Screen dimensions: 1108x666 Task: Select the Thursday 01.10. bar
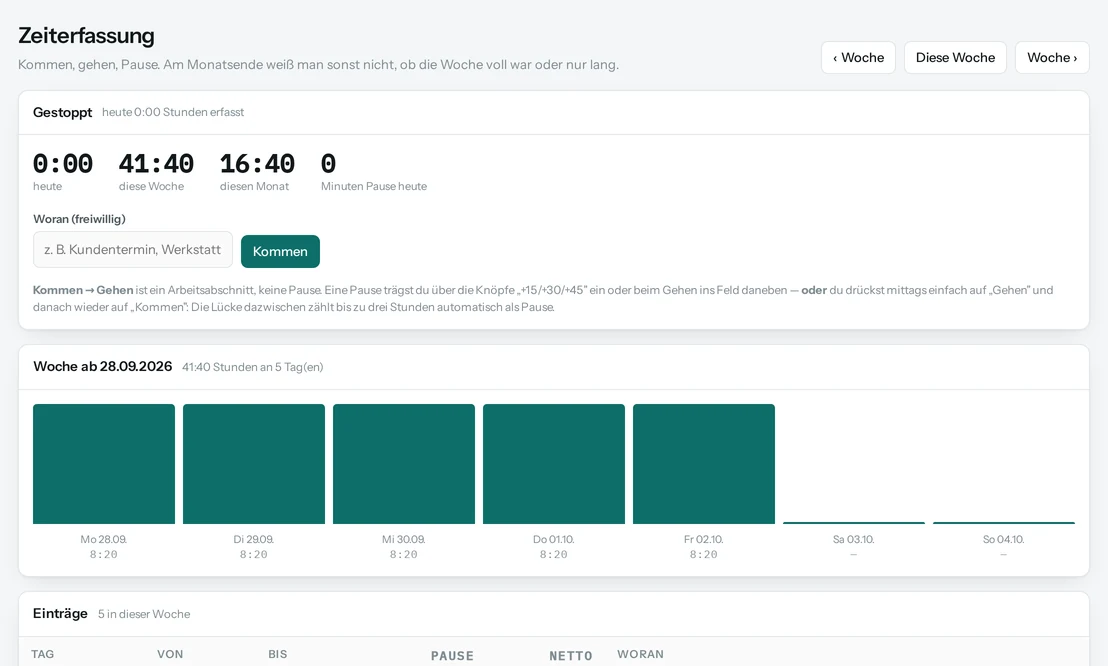coord(554,464)
